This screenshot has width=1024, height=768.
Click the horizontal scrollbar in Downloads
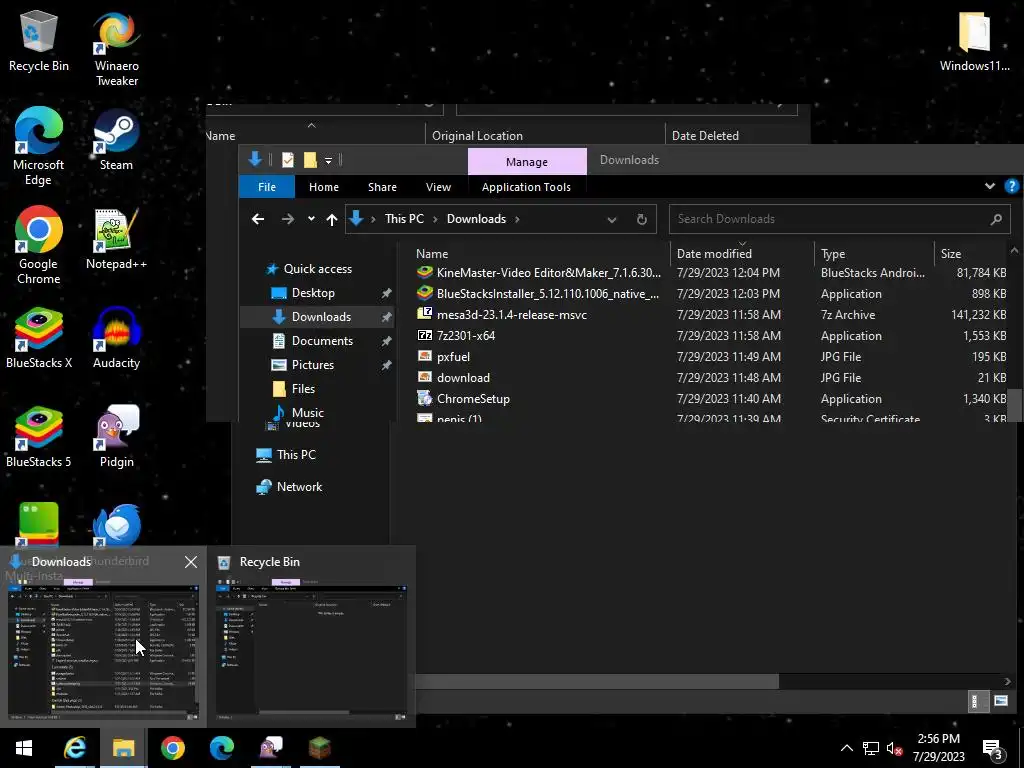pyautogui.click(x=596, y=682)
